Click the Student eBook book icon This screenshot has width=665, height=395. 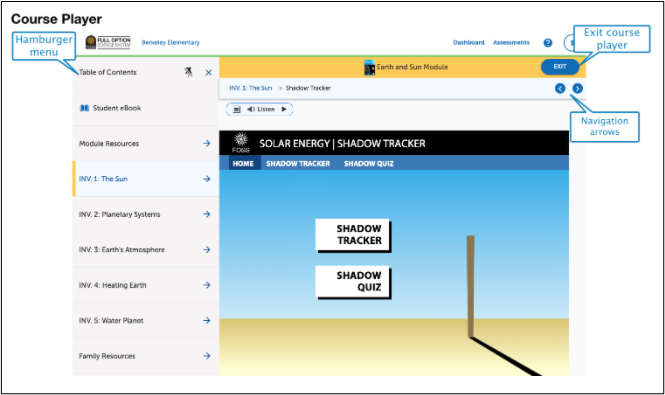(84, 108)
